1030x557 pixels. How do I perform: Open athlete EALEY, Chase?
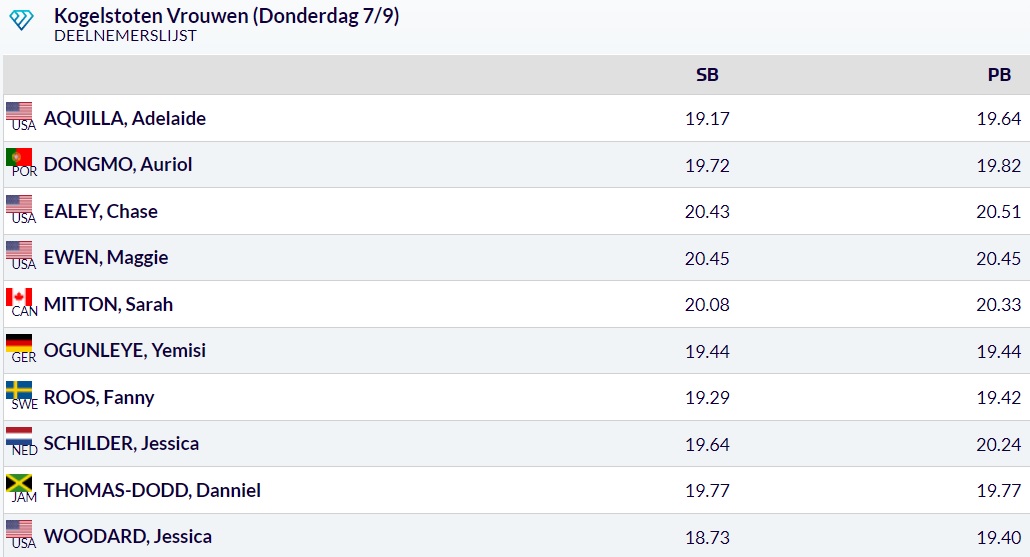tap(101, 211)
